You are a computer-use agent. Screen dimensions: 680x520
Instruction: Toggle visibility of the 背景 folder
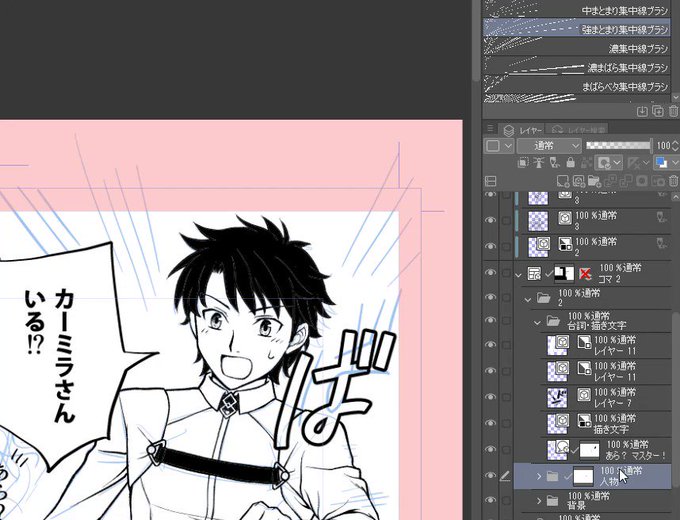(490, 500)
